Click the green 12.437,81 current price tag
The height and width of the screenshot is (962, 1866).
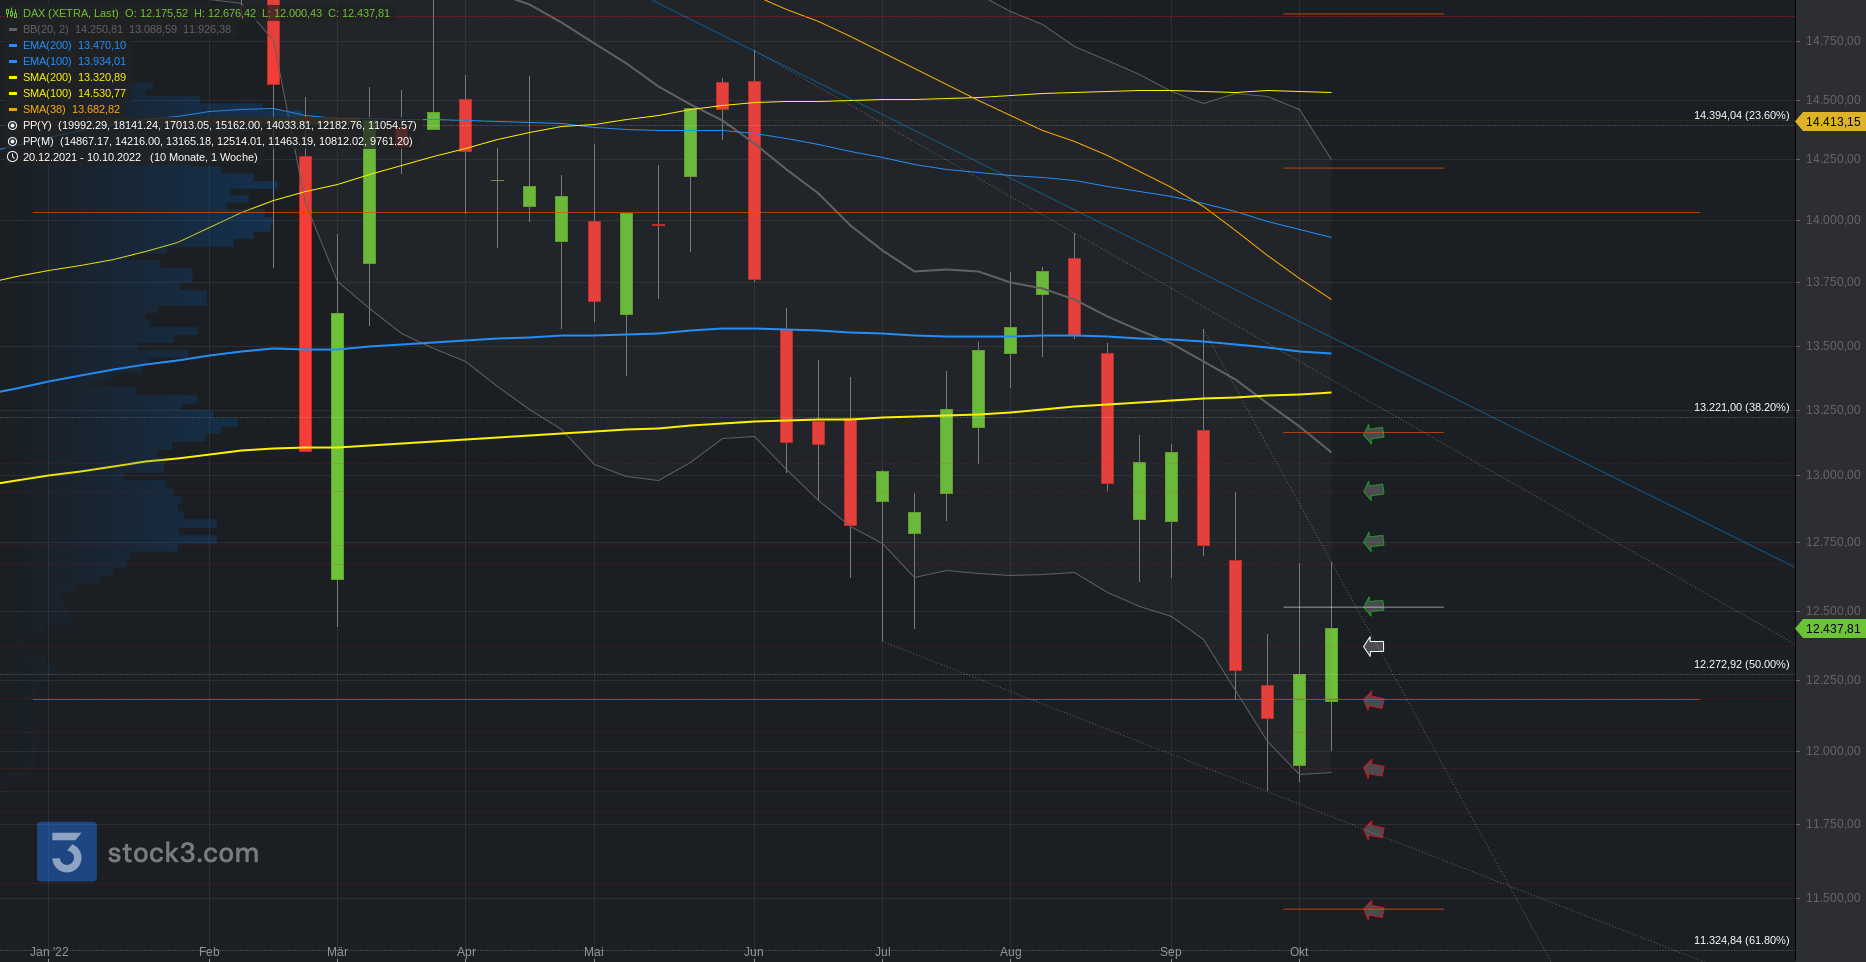click(x=1831, y=629)
